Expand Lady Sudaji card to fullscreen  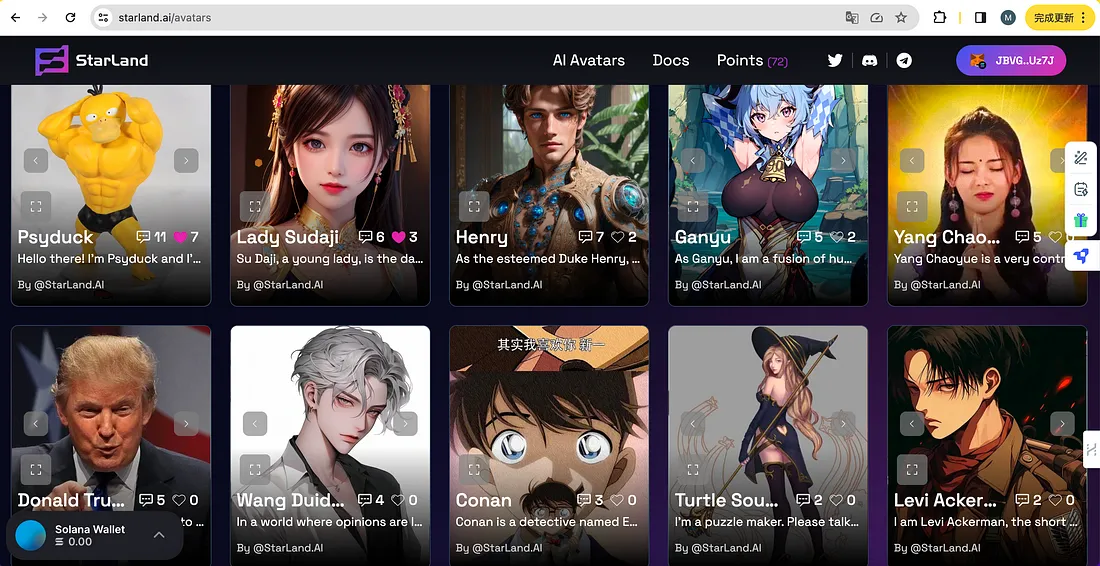point(255,206)
